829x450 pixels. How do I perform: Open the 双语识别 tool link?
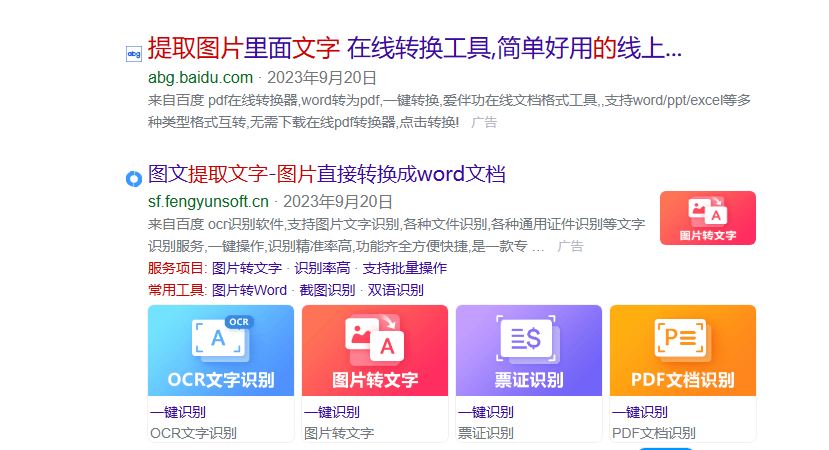395,290
